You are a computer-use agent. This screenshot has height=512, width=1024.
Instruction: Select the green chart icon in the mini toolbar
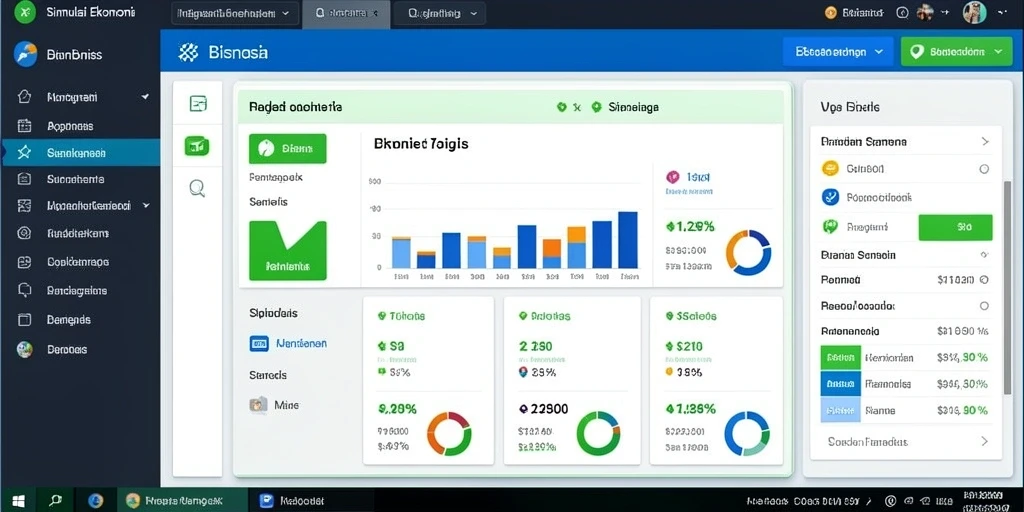click(197, 146)
